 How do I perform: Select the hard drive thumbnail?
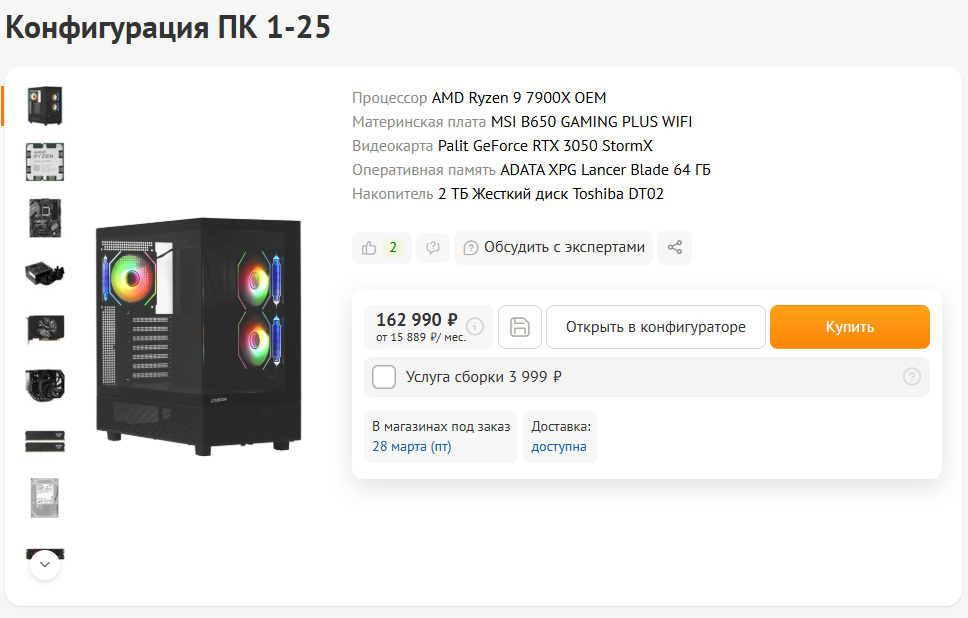(45, 498)
